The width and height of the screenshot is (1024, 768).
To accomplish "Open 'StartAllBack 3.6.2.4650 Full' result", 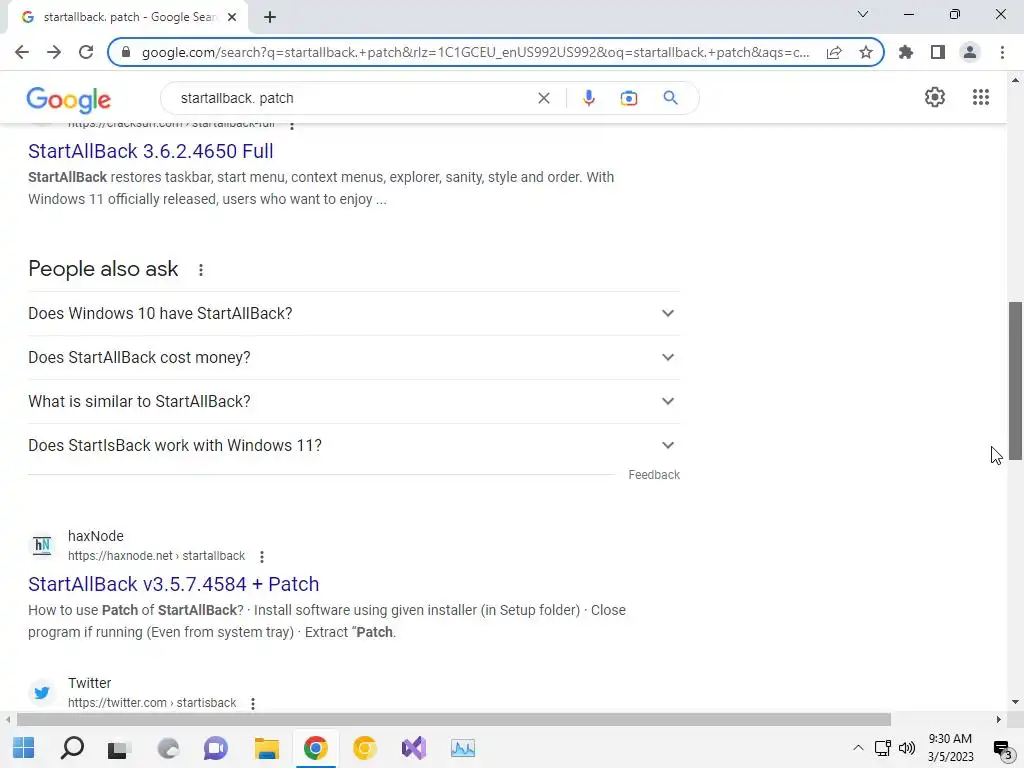I will pyautogui.click(x=150, y=151).
